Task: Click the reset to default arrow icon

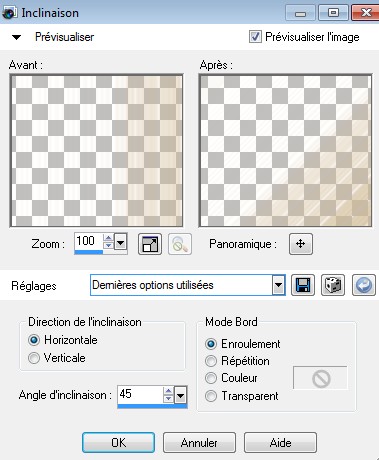Action: tap(364, 285)
